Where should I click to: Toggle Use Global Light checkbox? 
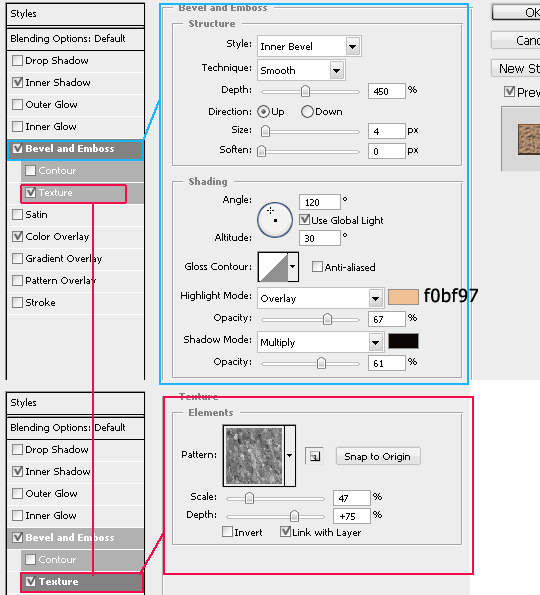(x=305, y=220)
